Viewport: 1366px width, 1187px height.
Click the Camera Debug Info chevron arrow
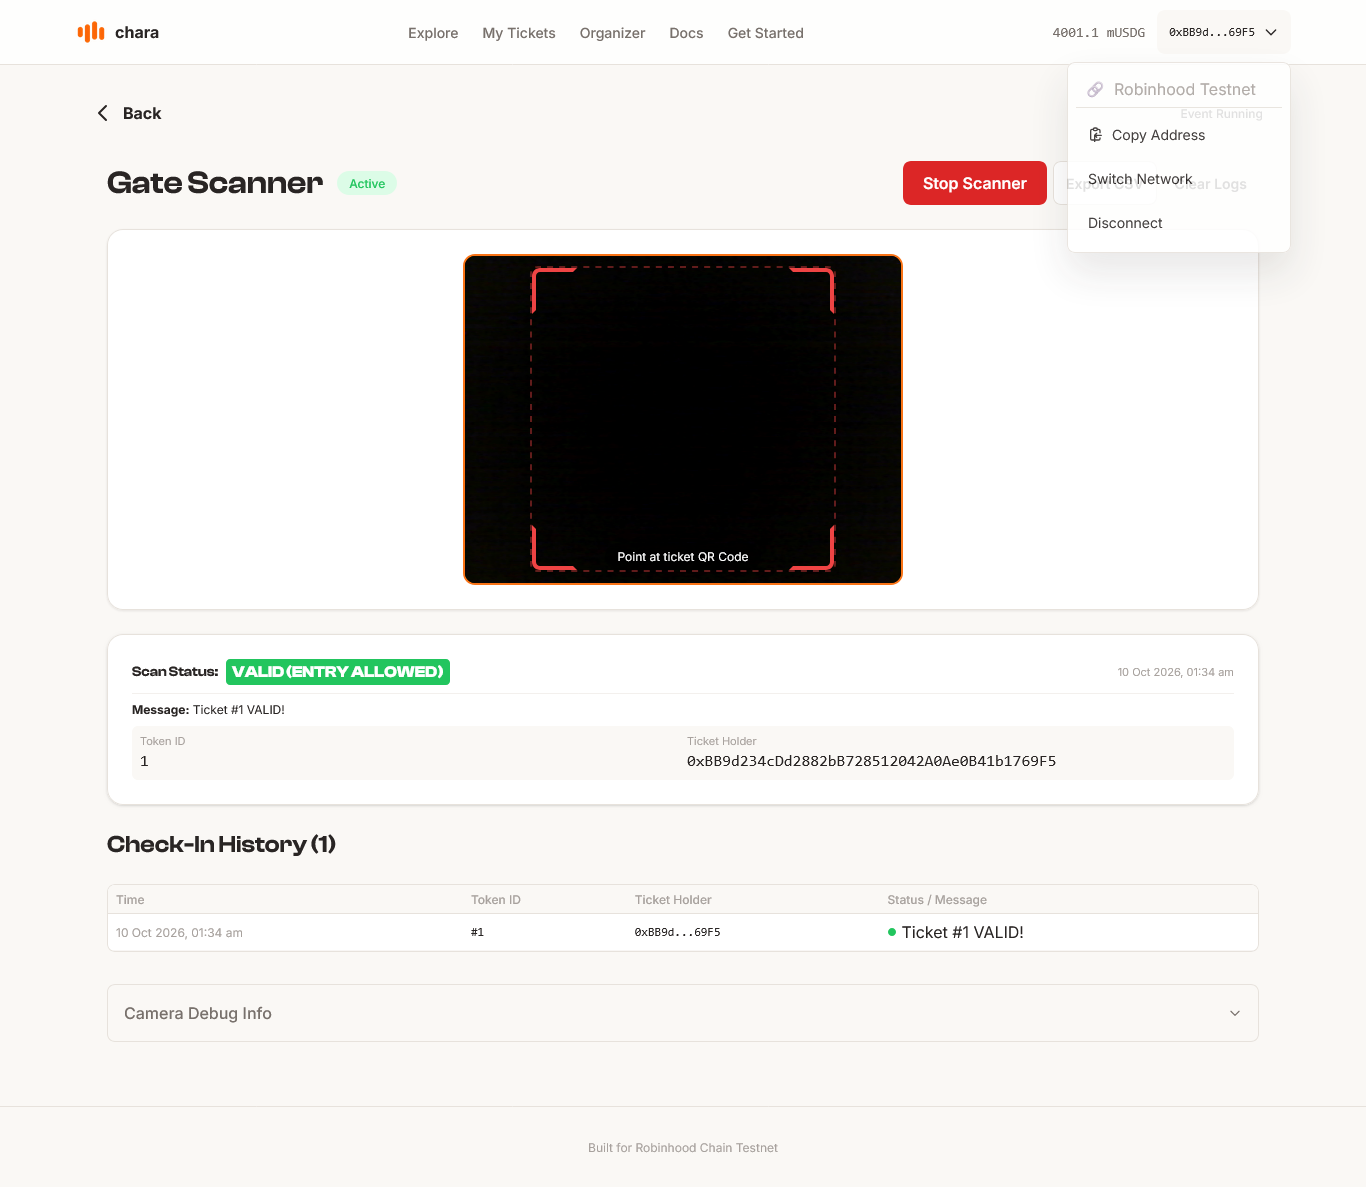[1235, 1013]
